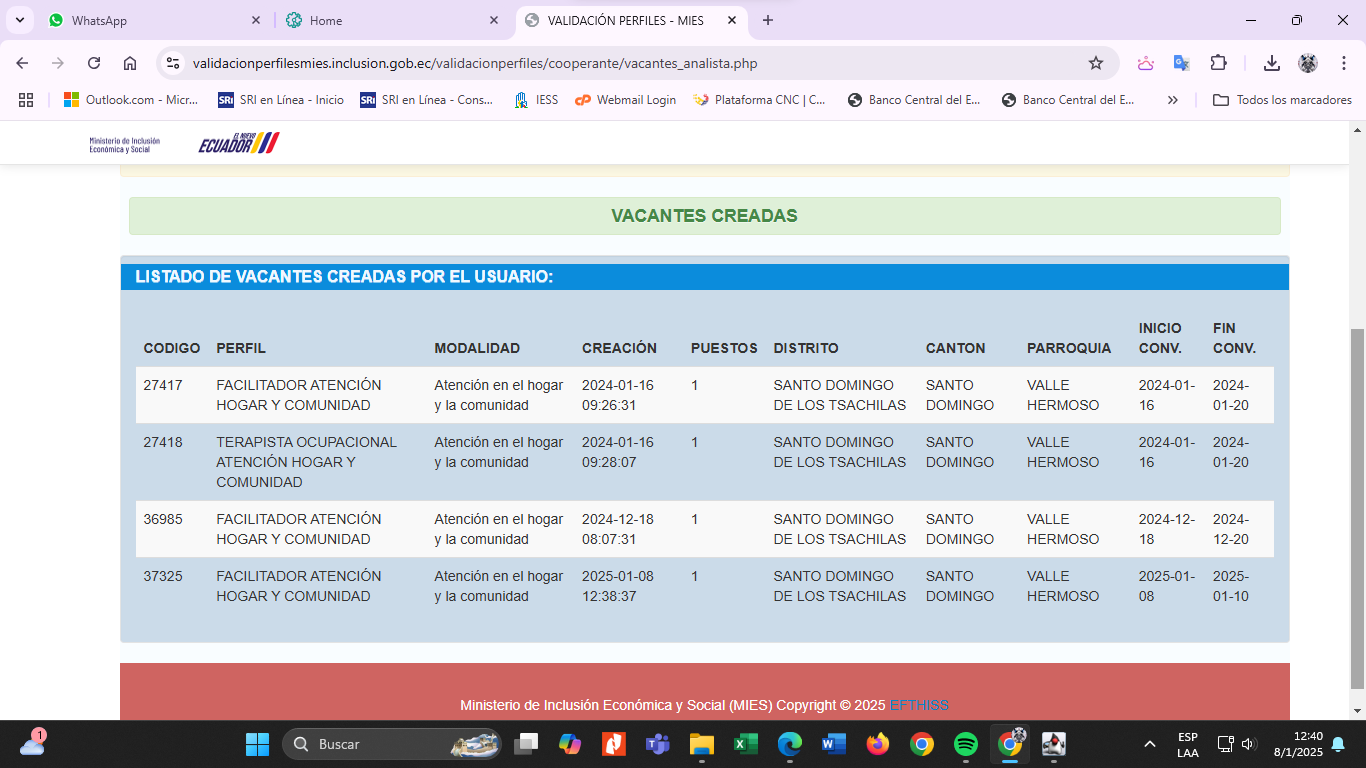Reload the page with the refresh icon
The image size is (1366, 768).
click(94, 63)
